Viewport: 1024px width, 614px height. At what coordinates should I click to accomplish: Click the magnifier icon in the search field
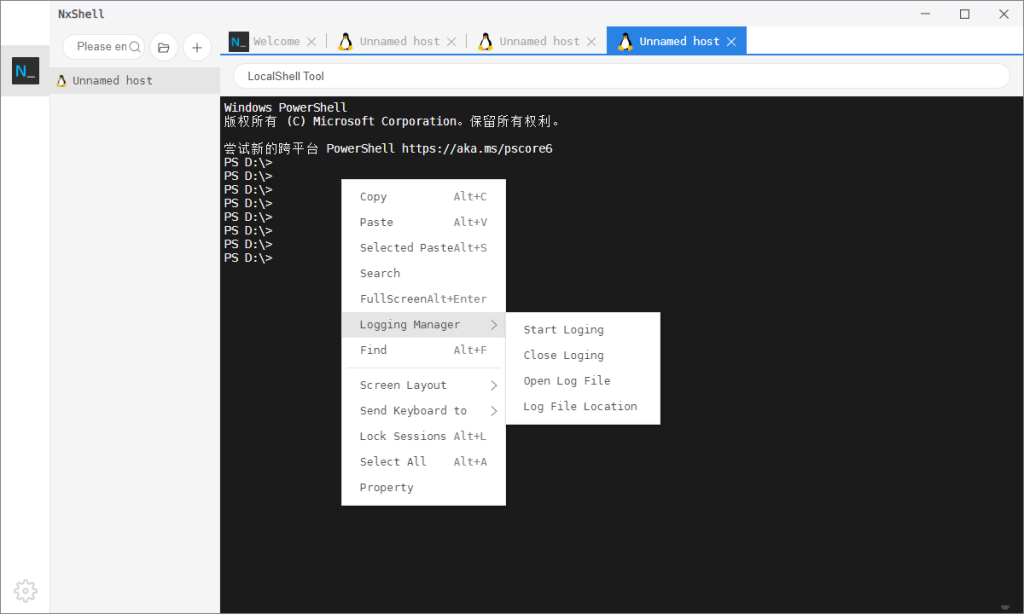[x=133, y=46]
